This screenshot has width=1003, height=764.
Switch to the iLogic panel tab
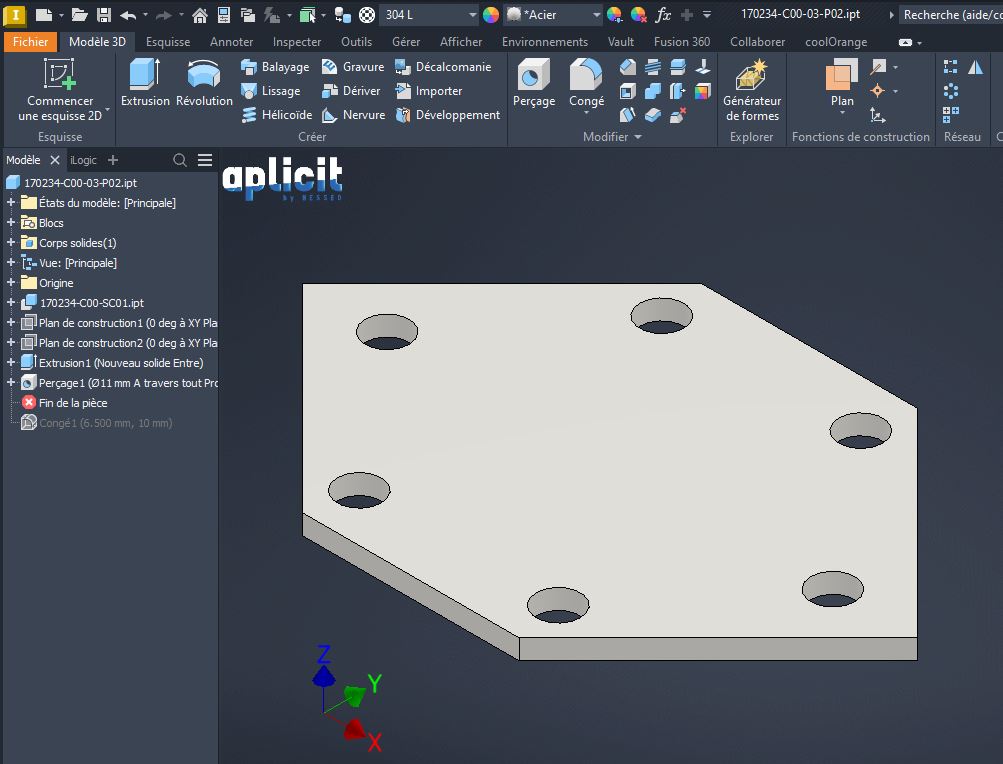pyautogui.click(x=84, y=160)
